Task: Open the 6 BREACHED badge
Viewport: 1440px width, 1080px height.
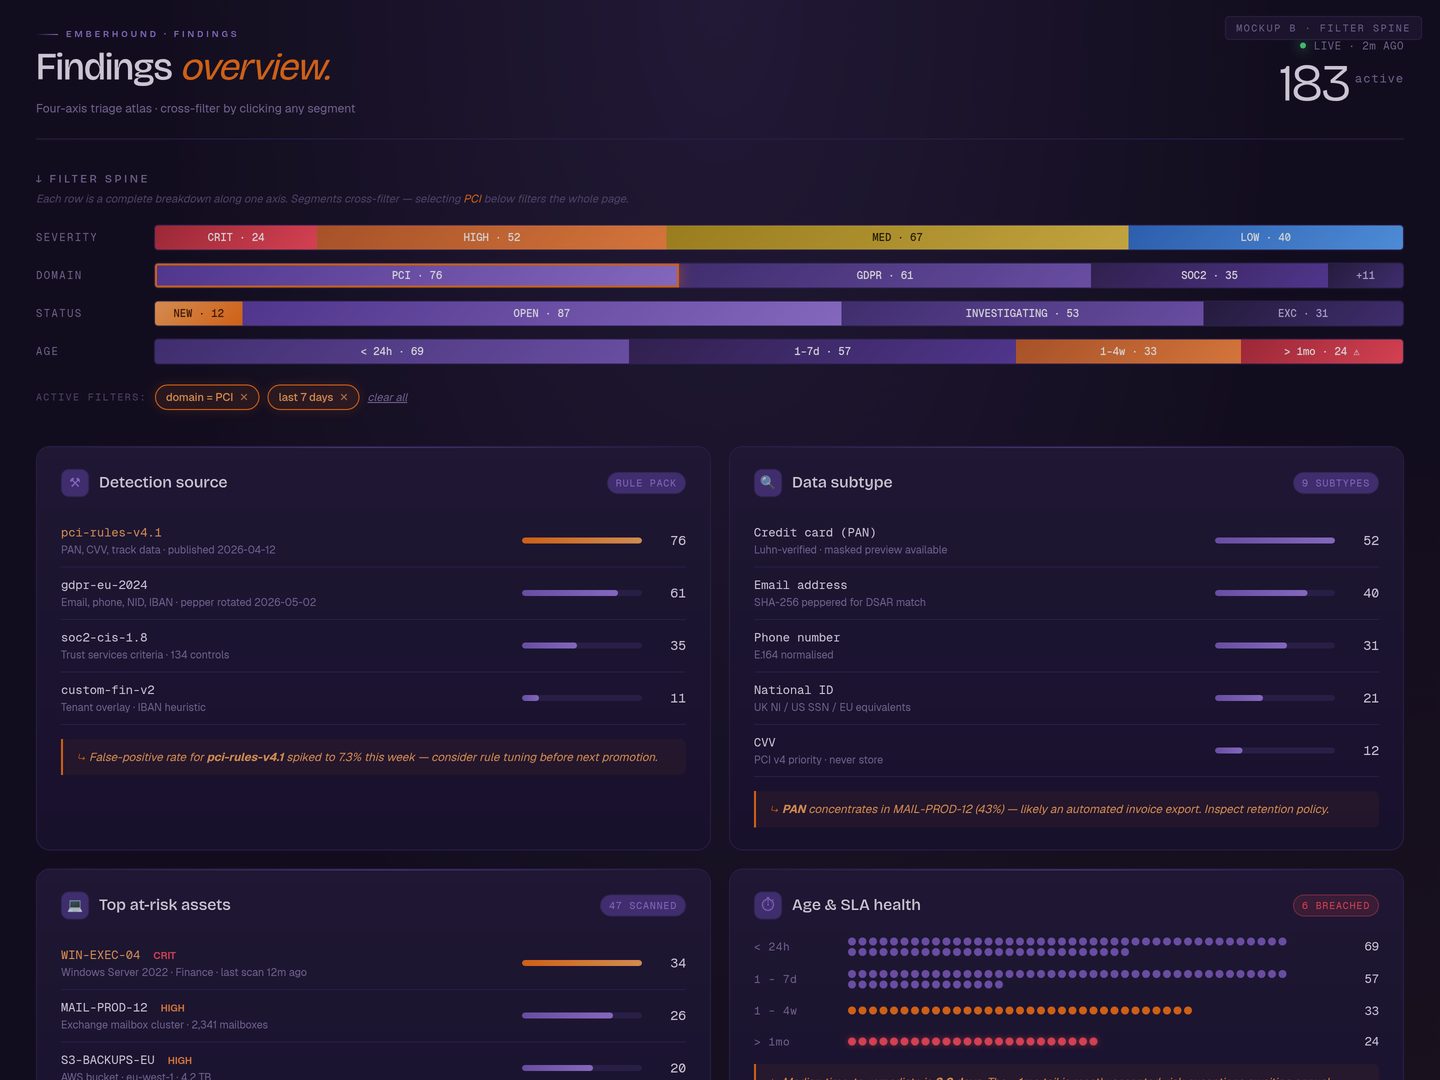Action: point(1336,905)
